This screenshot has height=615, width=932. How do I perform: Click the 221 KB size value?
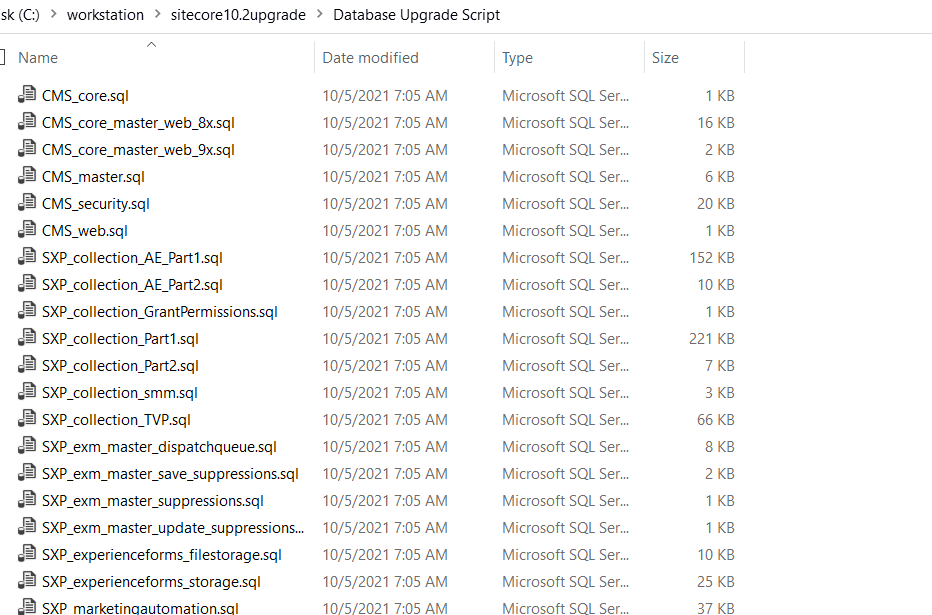pyautogui.click(x=711, y=339)
